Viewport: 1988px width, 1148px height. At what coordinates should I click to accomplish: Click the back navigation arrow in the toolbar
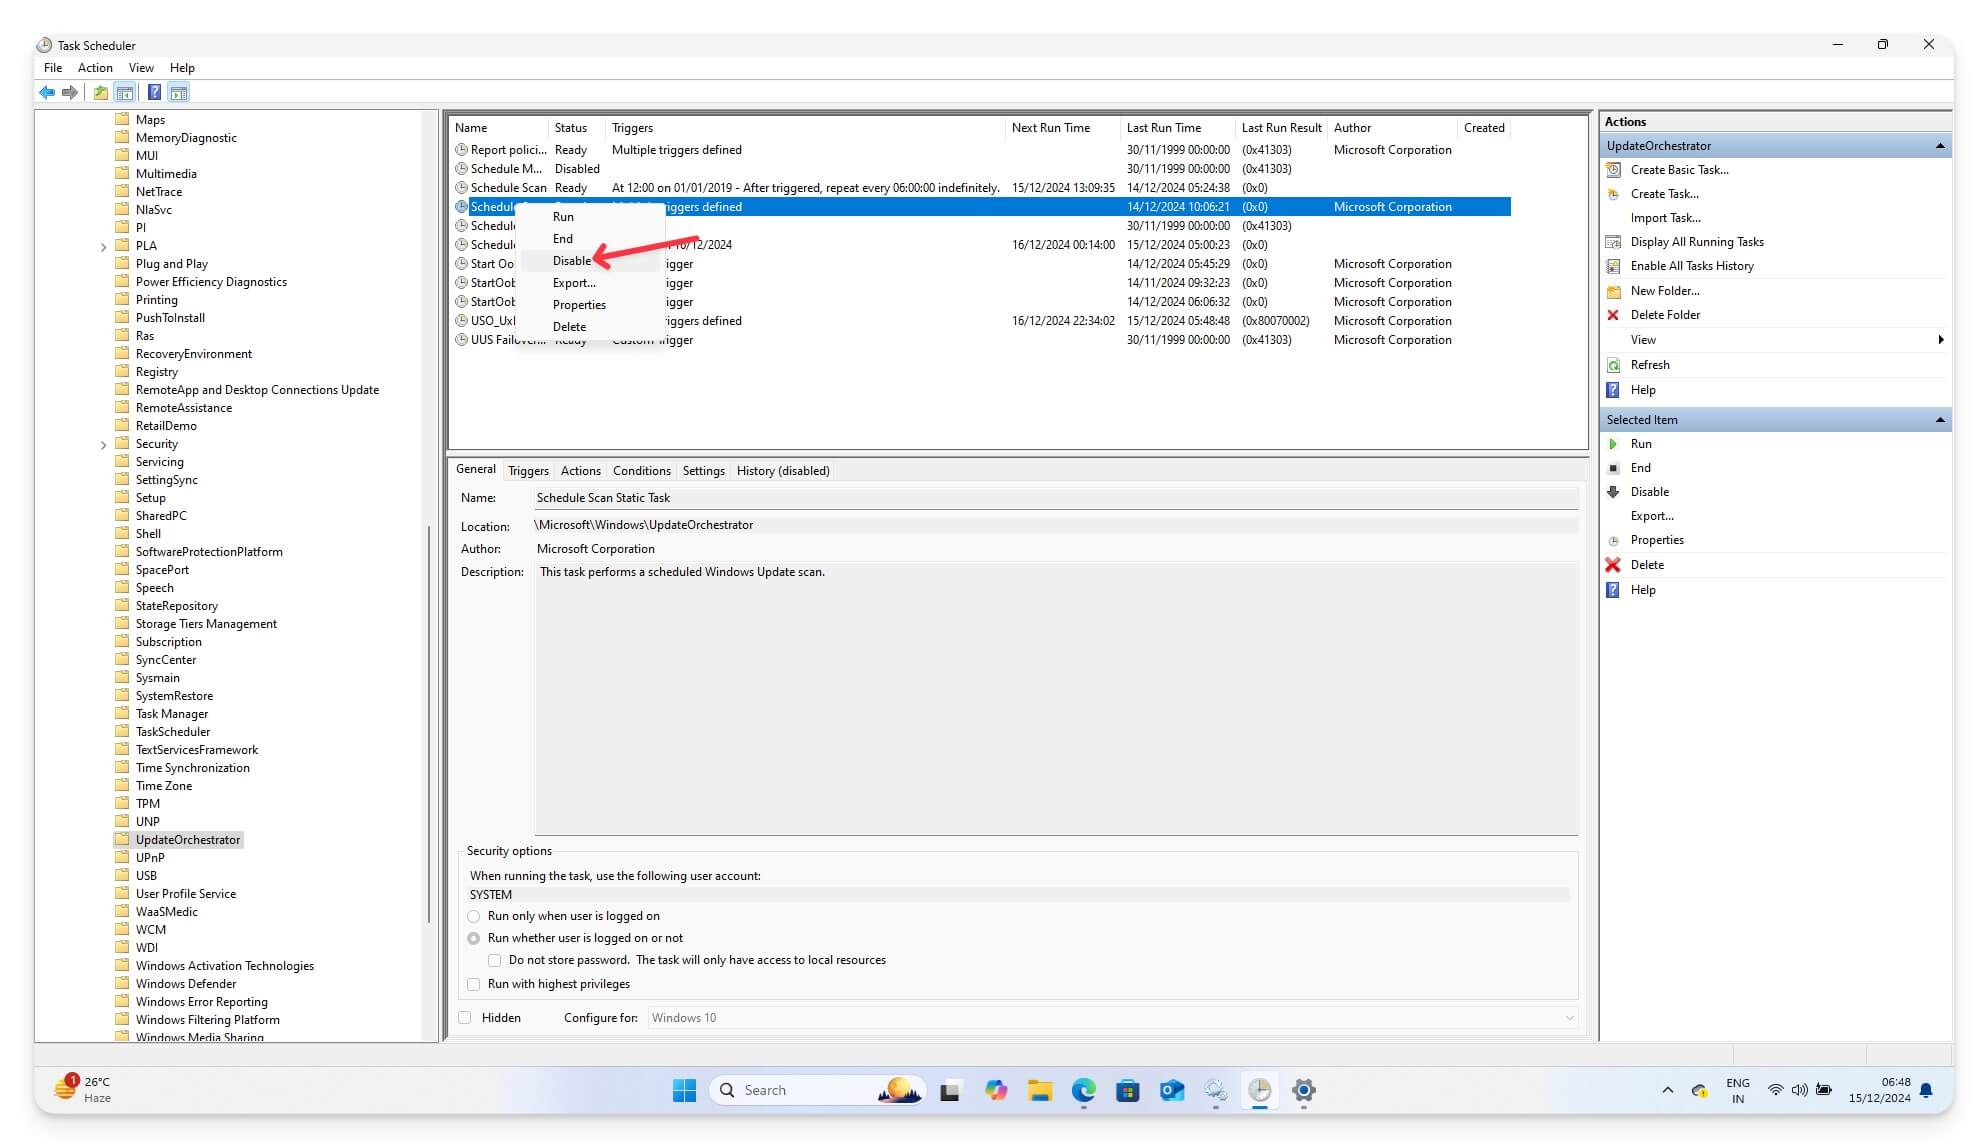point(47,92)
